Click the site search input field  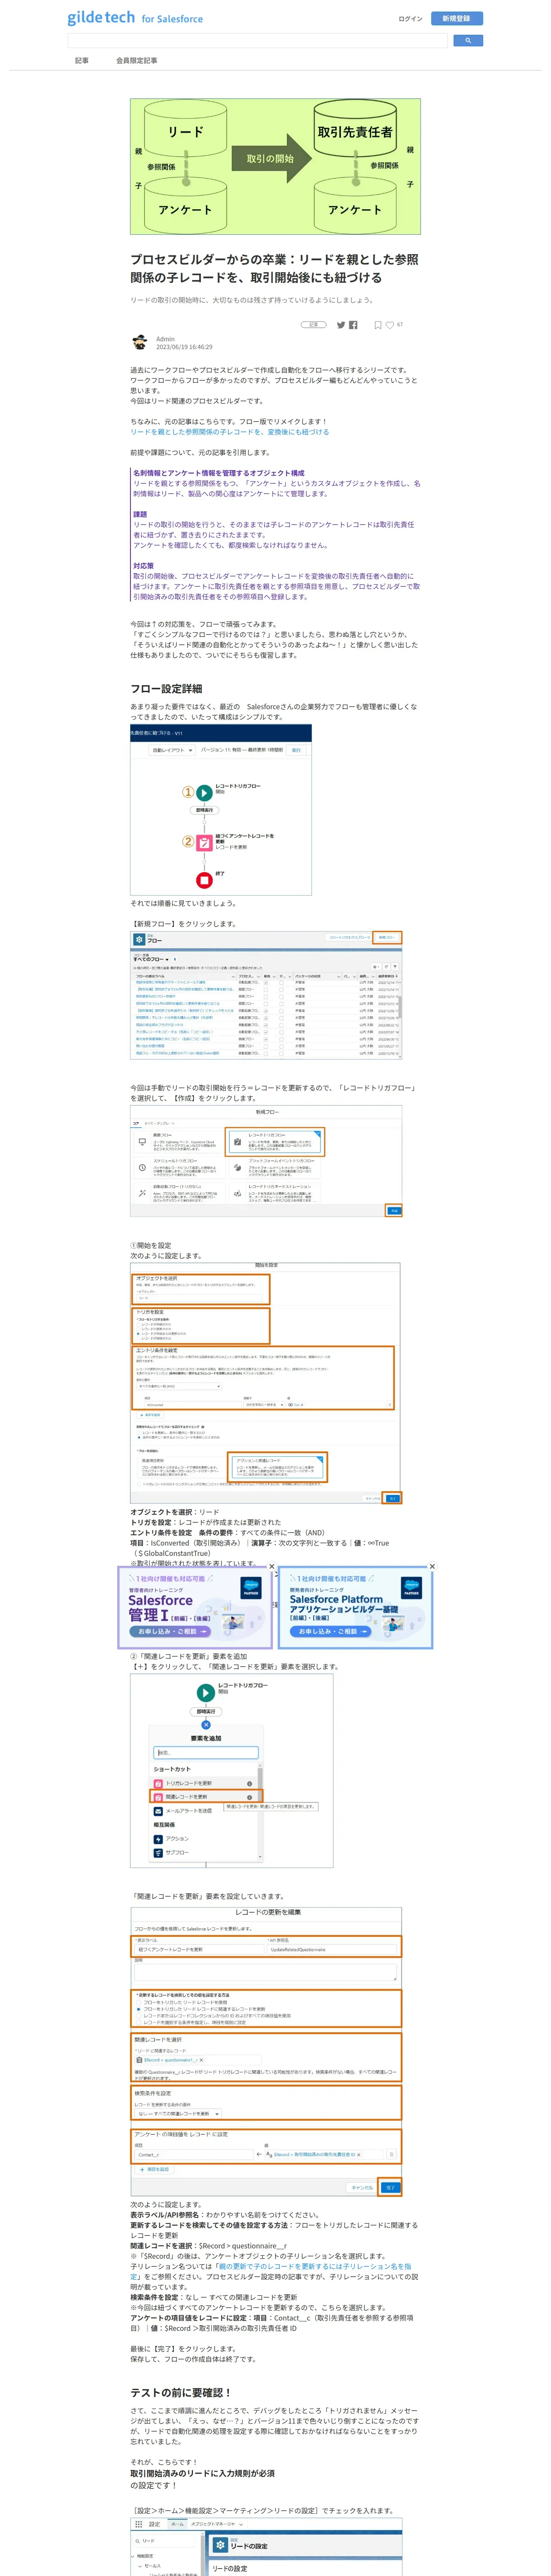257,41
